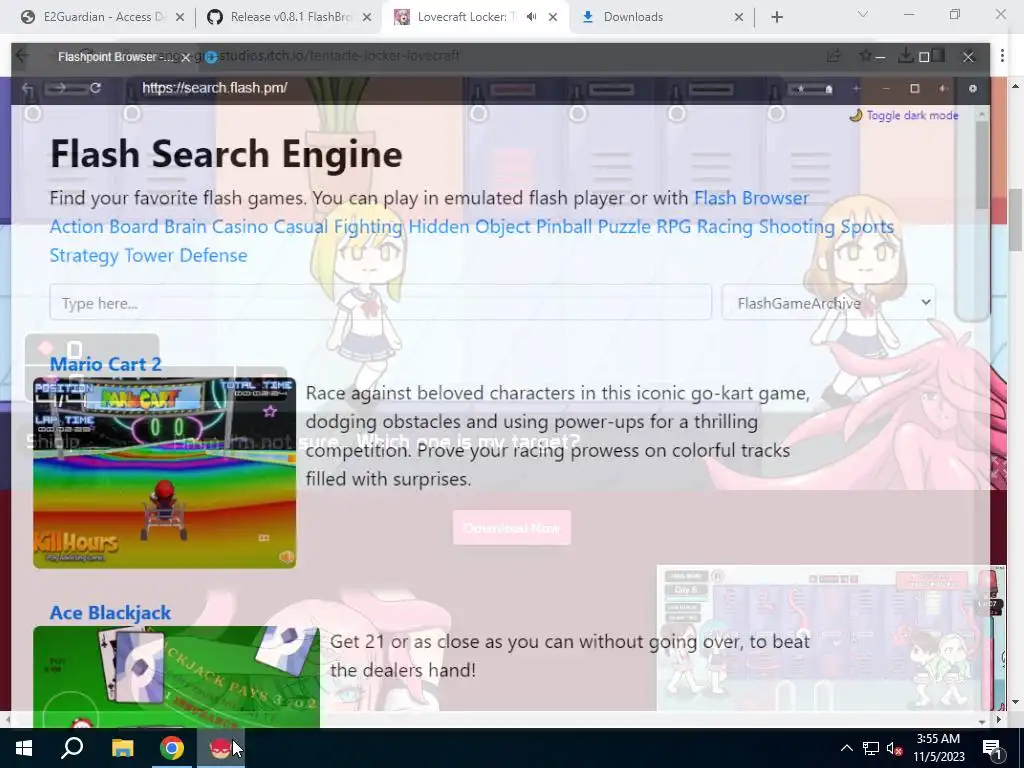The image size is (1024, 768).
Task: Go back in Flashpoint Browser toolbar
Action: [x=27, y=89]
